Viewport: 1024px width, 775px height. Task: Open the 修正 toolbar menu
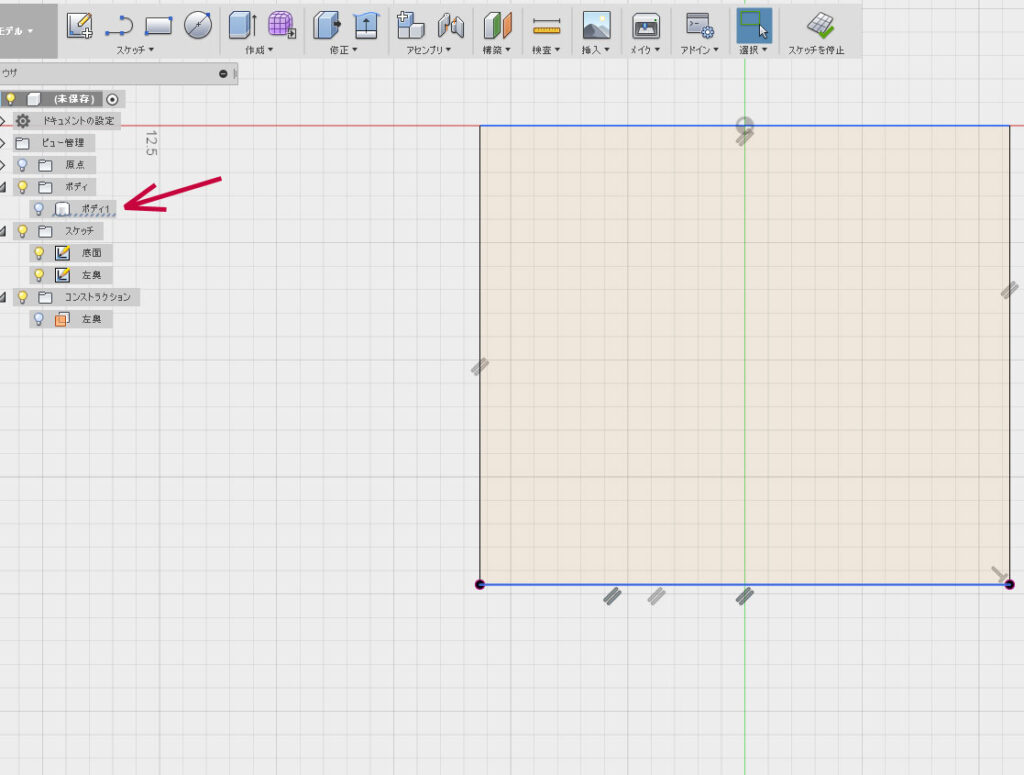coord(341,49)
